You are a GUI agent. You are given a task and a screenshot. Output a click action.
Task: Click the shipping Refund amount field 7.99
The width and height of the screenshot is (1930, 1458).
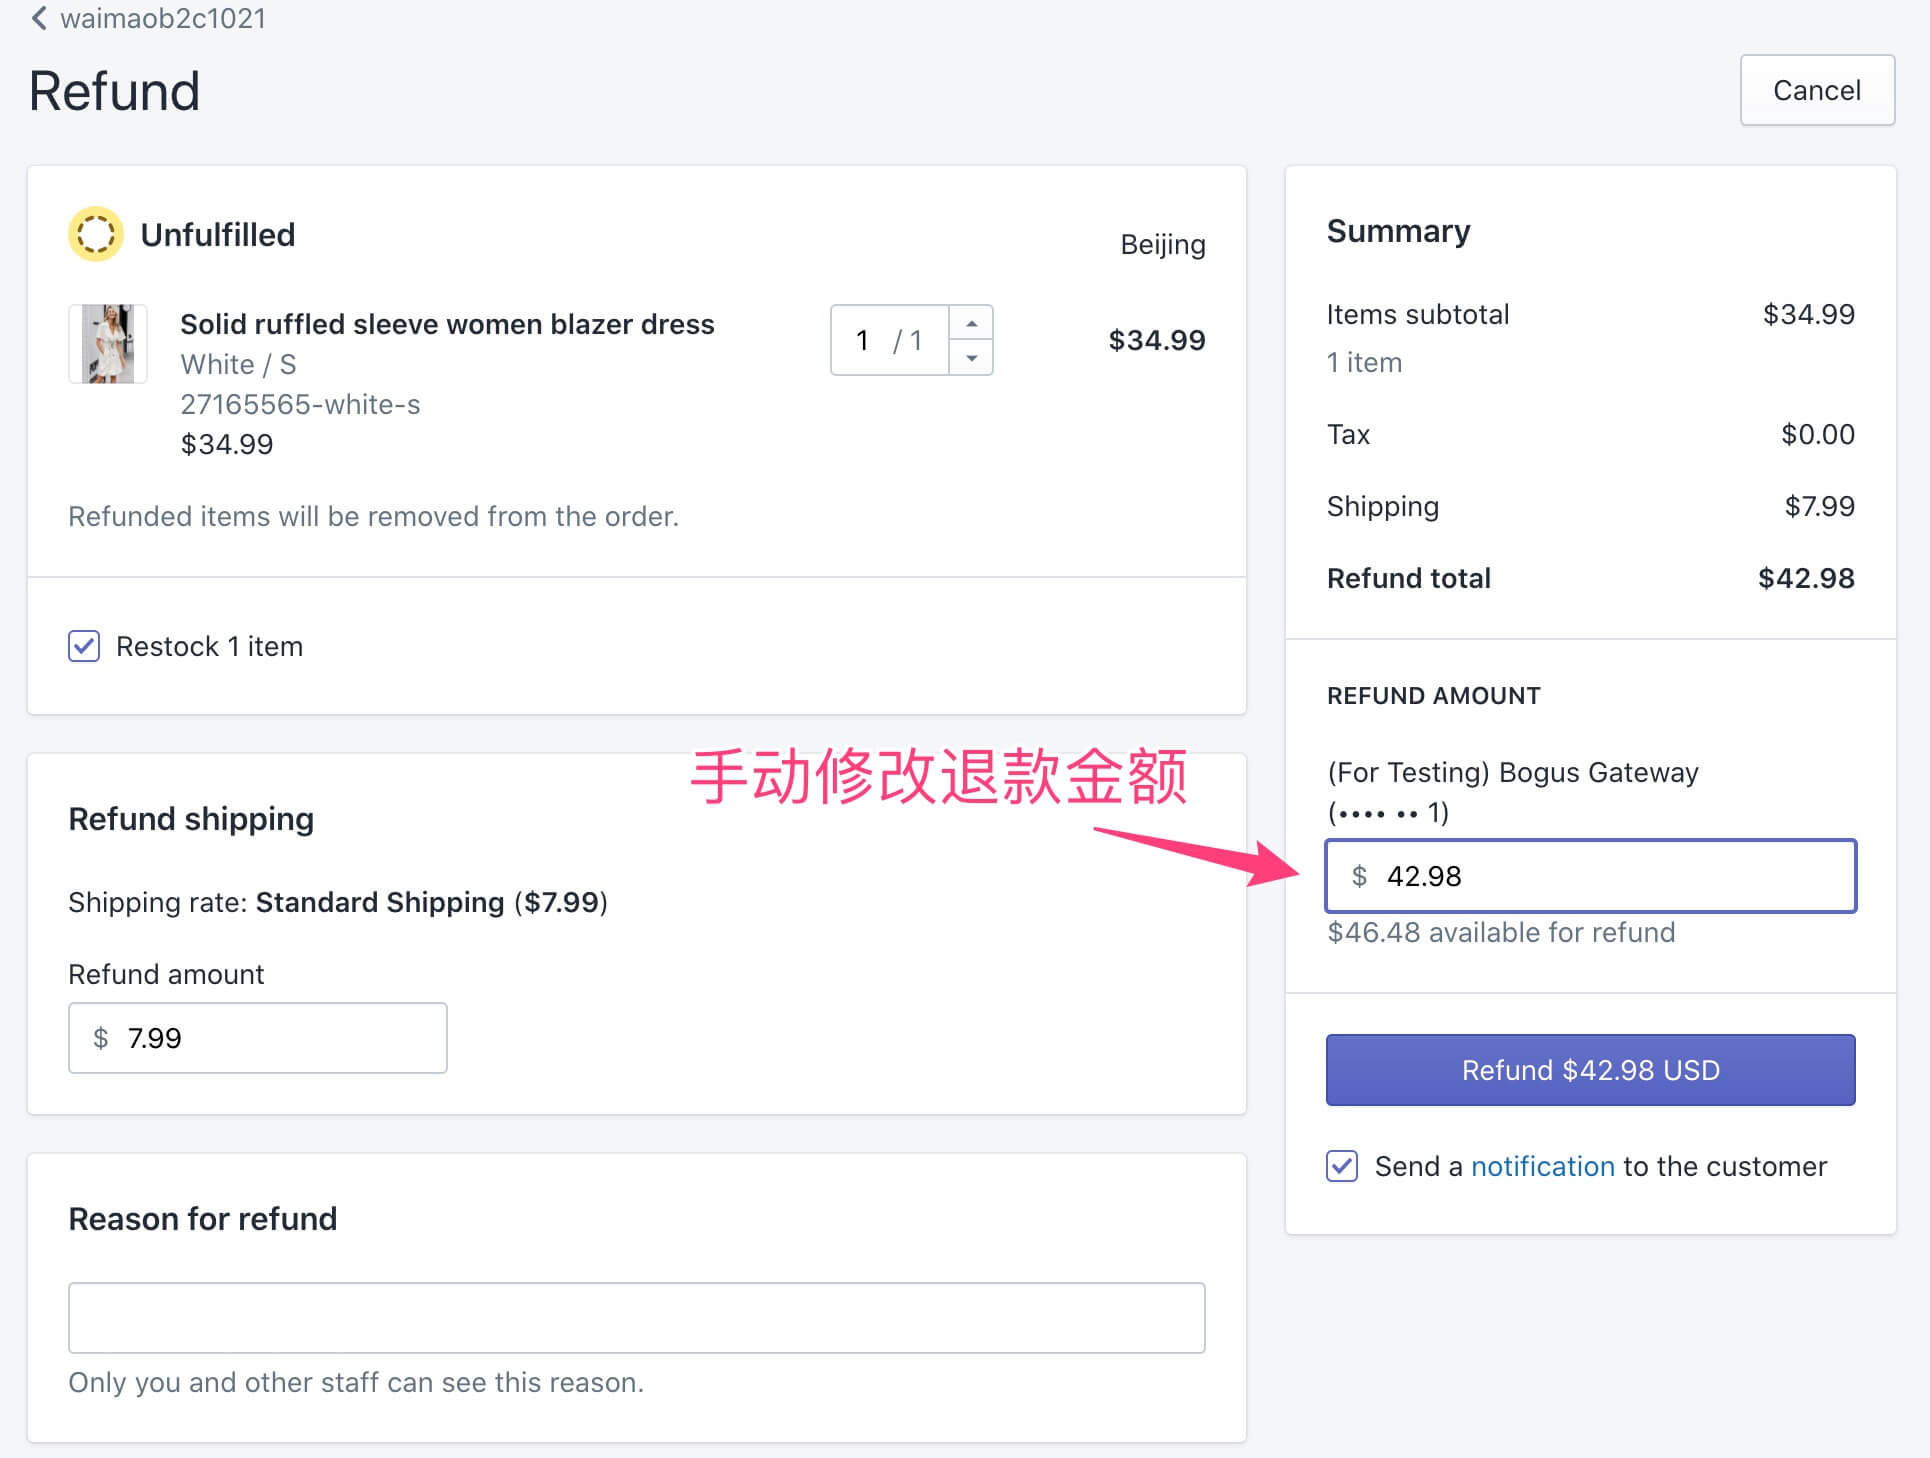click(x=257, y=1038)
